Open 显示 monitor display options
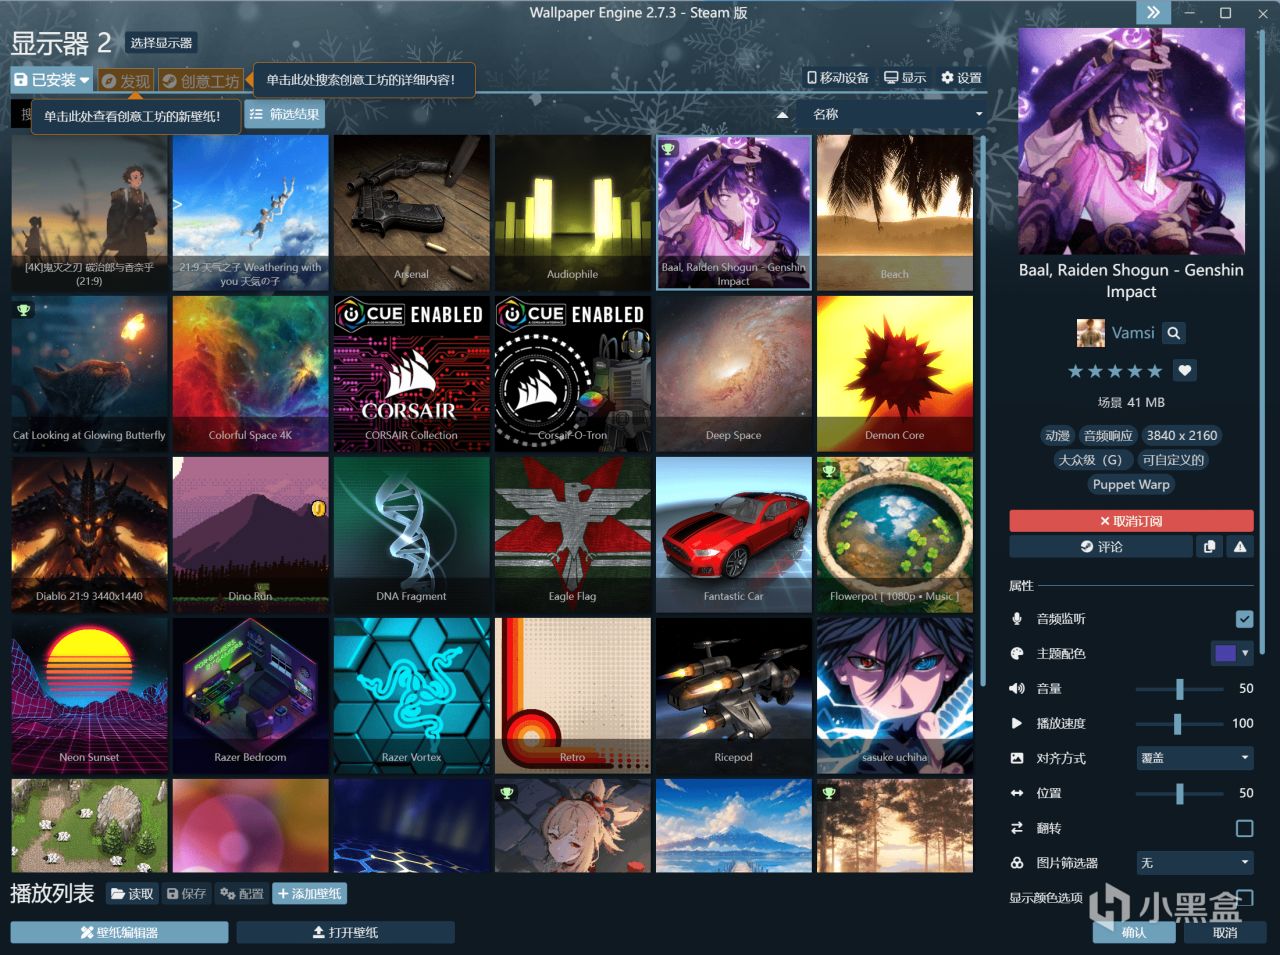 pos(905,78)
